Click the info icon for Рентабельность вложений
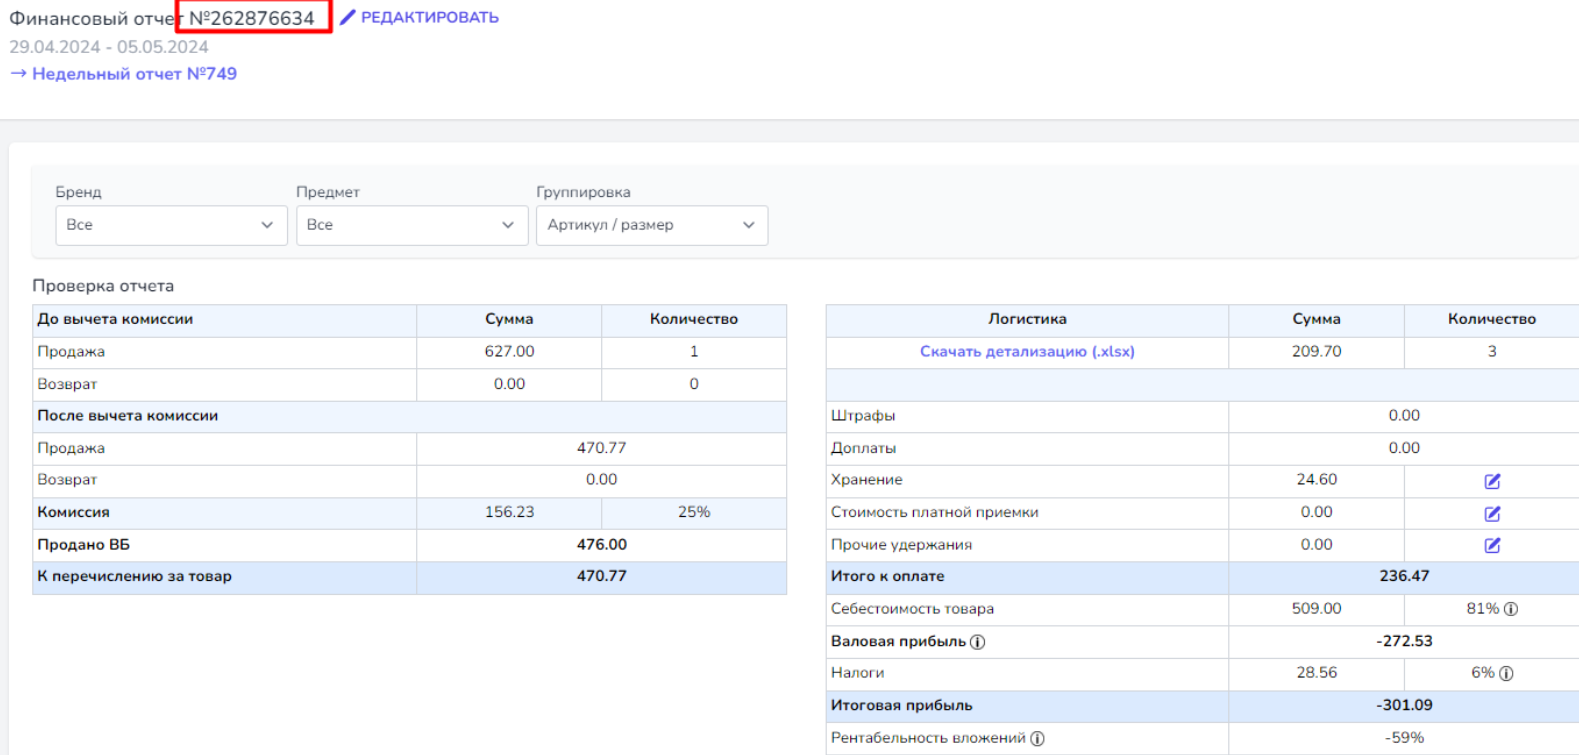 [1038, 739]
